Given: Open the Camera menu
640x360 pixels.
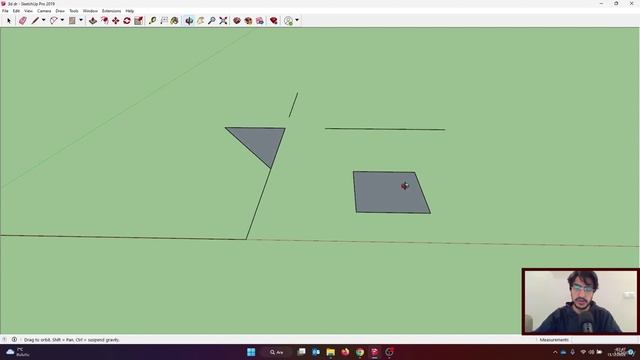Looking at the screenshot, I should (44, 11).
